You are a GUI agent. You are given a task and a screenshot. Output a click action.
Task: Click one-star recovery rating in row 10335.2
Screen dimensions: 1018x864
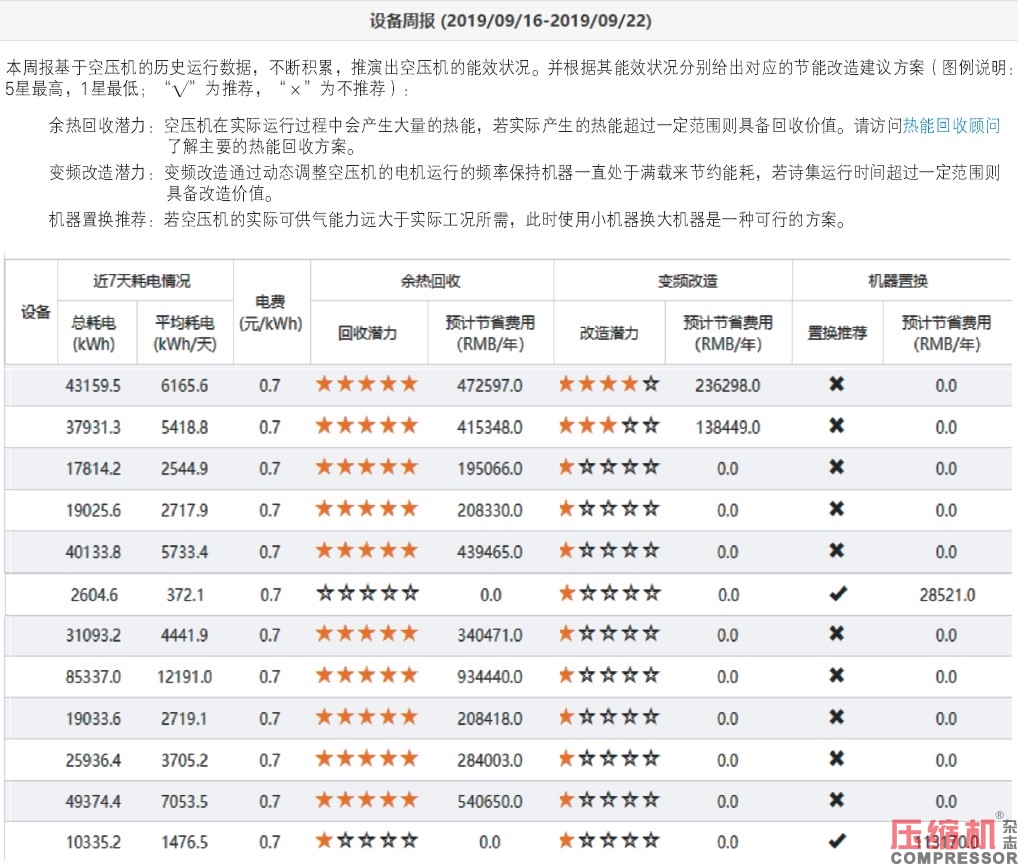(367, 841)
